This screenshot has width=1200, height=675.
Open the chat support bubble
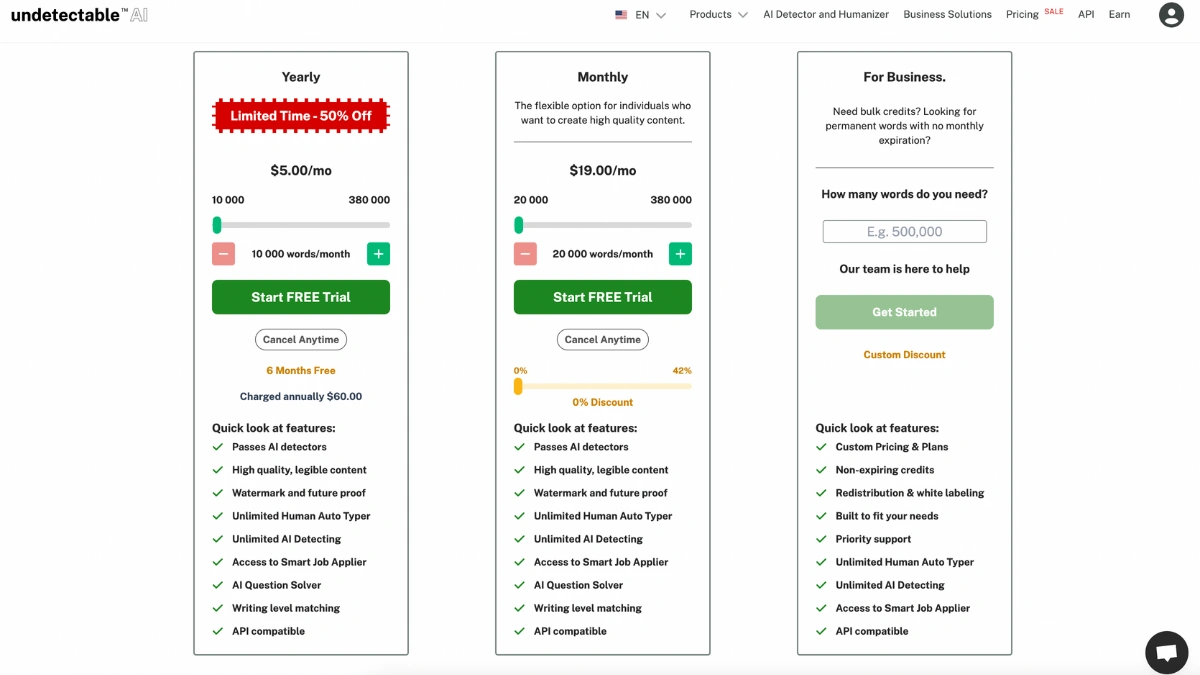pyautogui.click(x=1166, y=652)
